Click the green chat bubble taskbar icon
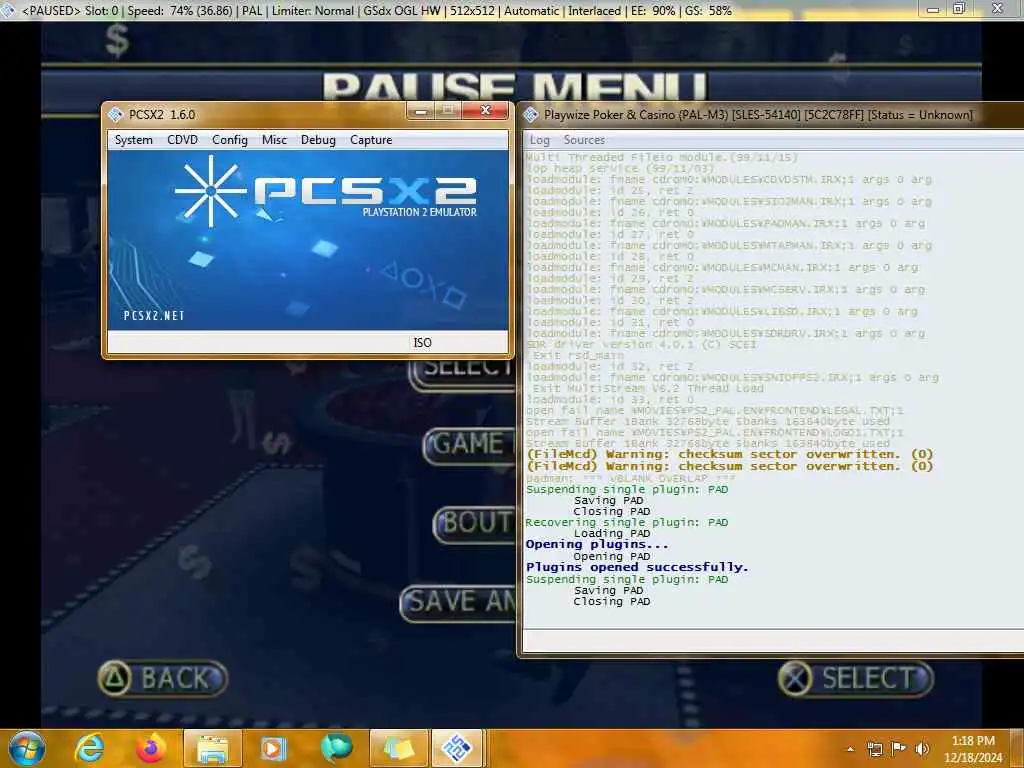The height and width of the screenshot is (768, 1024). click(x=336, y=748)
